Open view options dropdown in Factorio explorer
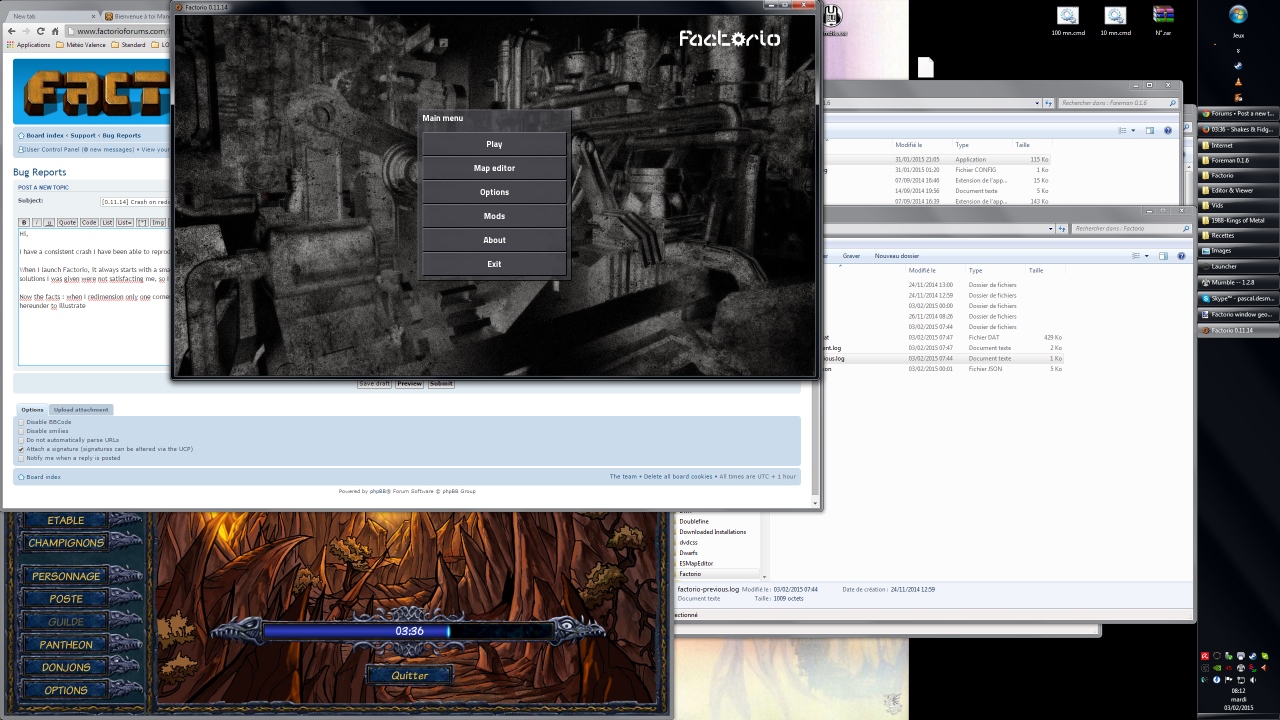This screenshot has width=1280, height=720. pos(1147,256)
